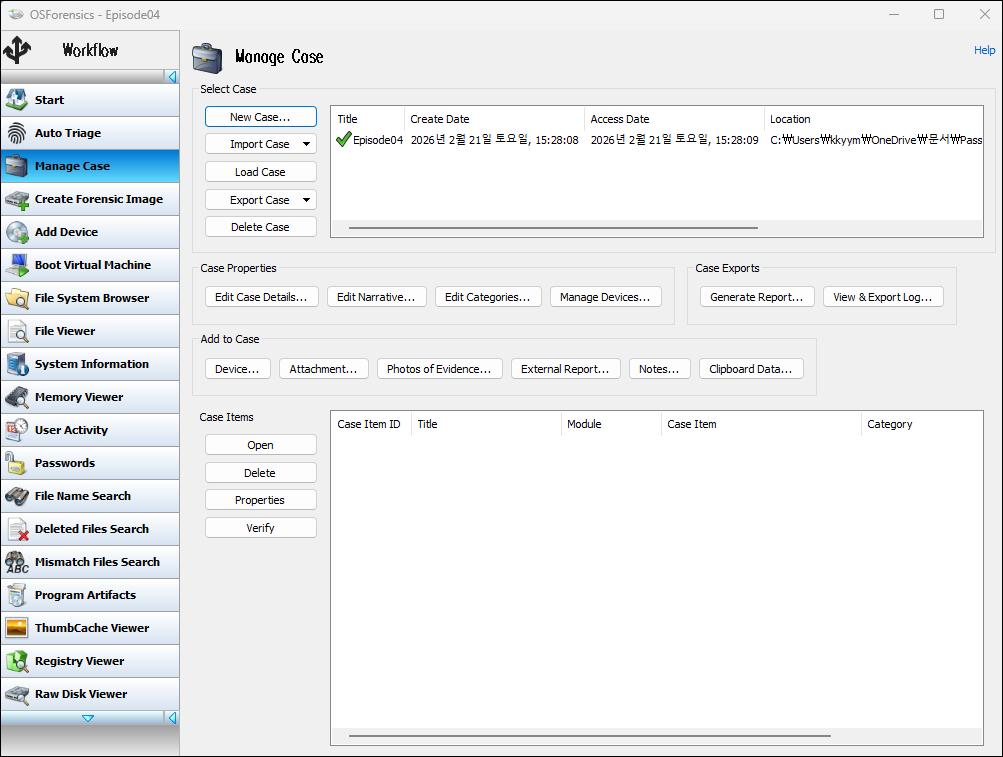Click the File Viewer magnifier icon

pos(17,331)
